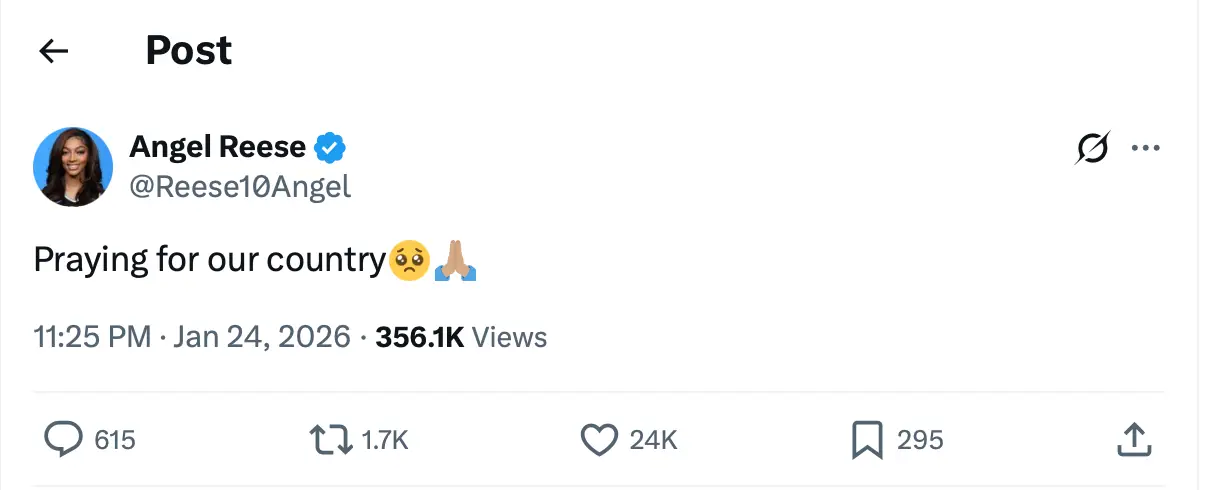Go back using the left arrow
The height and width of the screenshot is (490, 1212).
coord(53,51)
